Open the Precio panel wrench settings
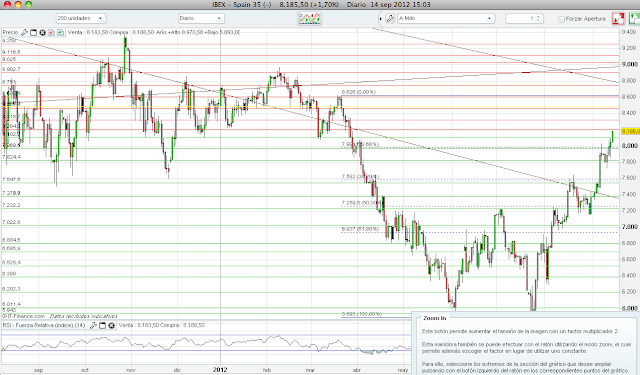640x375 pixels. [x=24, y=32]
